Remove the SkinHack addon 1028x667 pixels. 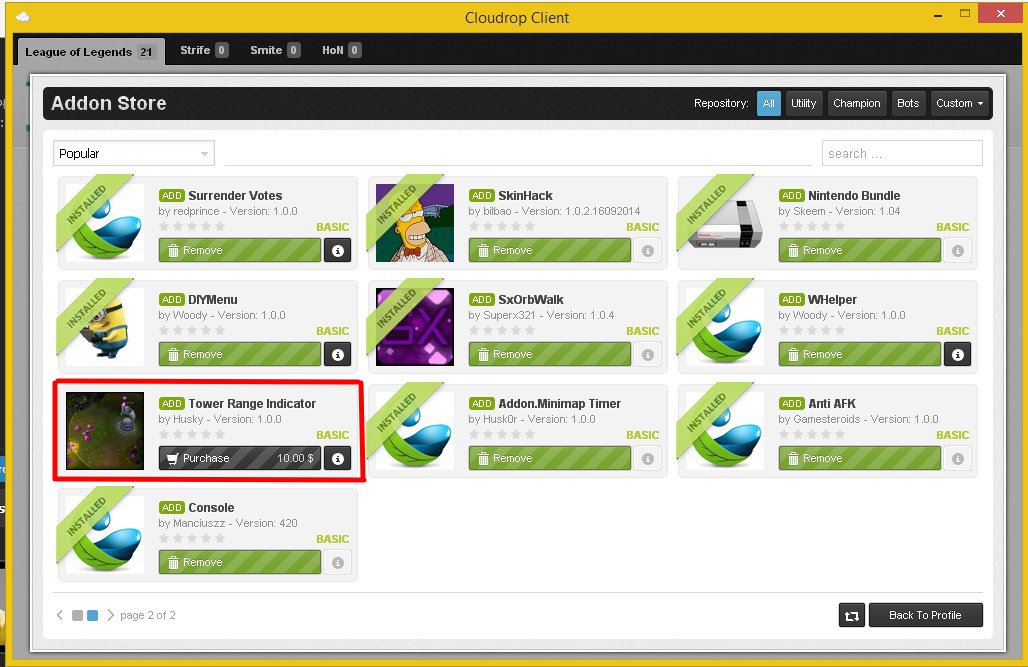(549, 251)
